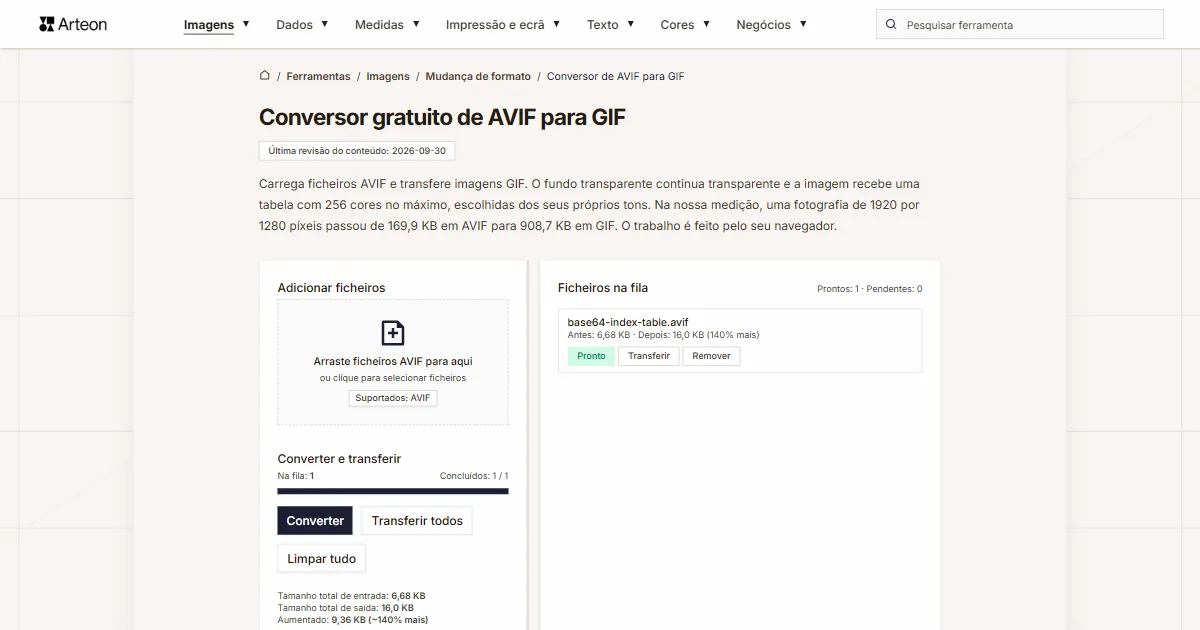The image size is (1200, 630).
Task: Click the Na fila: 1 text
Action: tap(296, 476)
